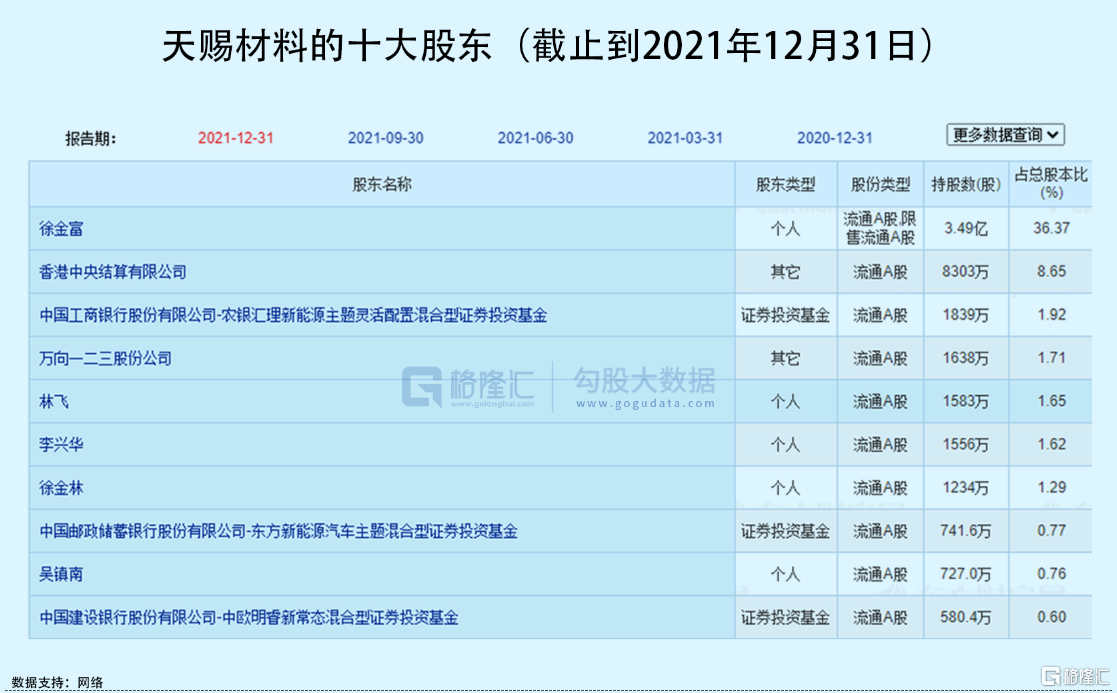Select the 36.37 percentage cell

[1051, 229]
